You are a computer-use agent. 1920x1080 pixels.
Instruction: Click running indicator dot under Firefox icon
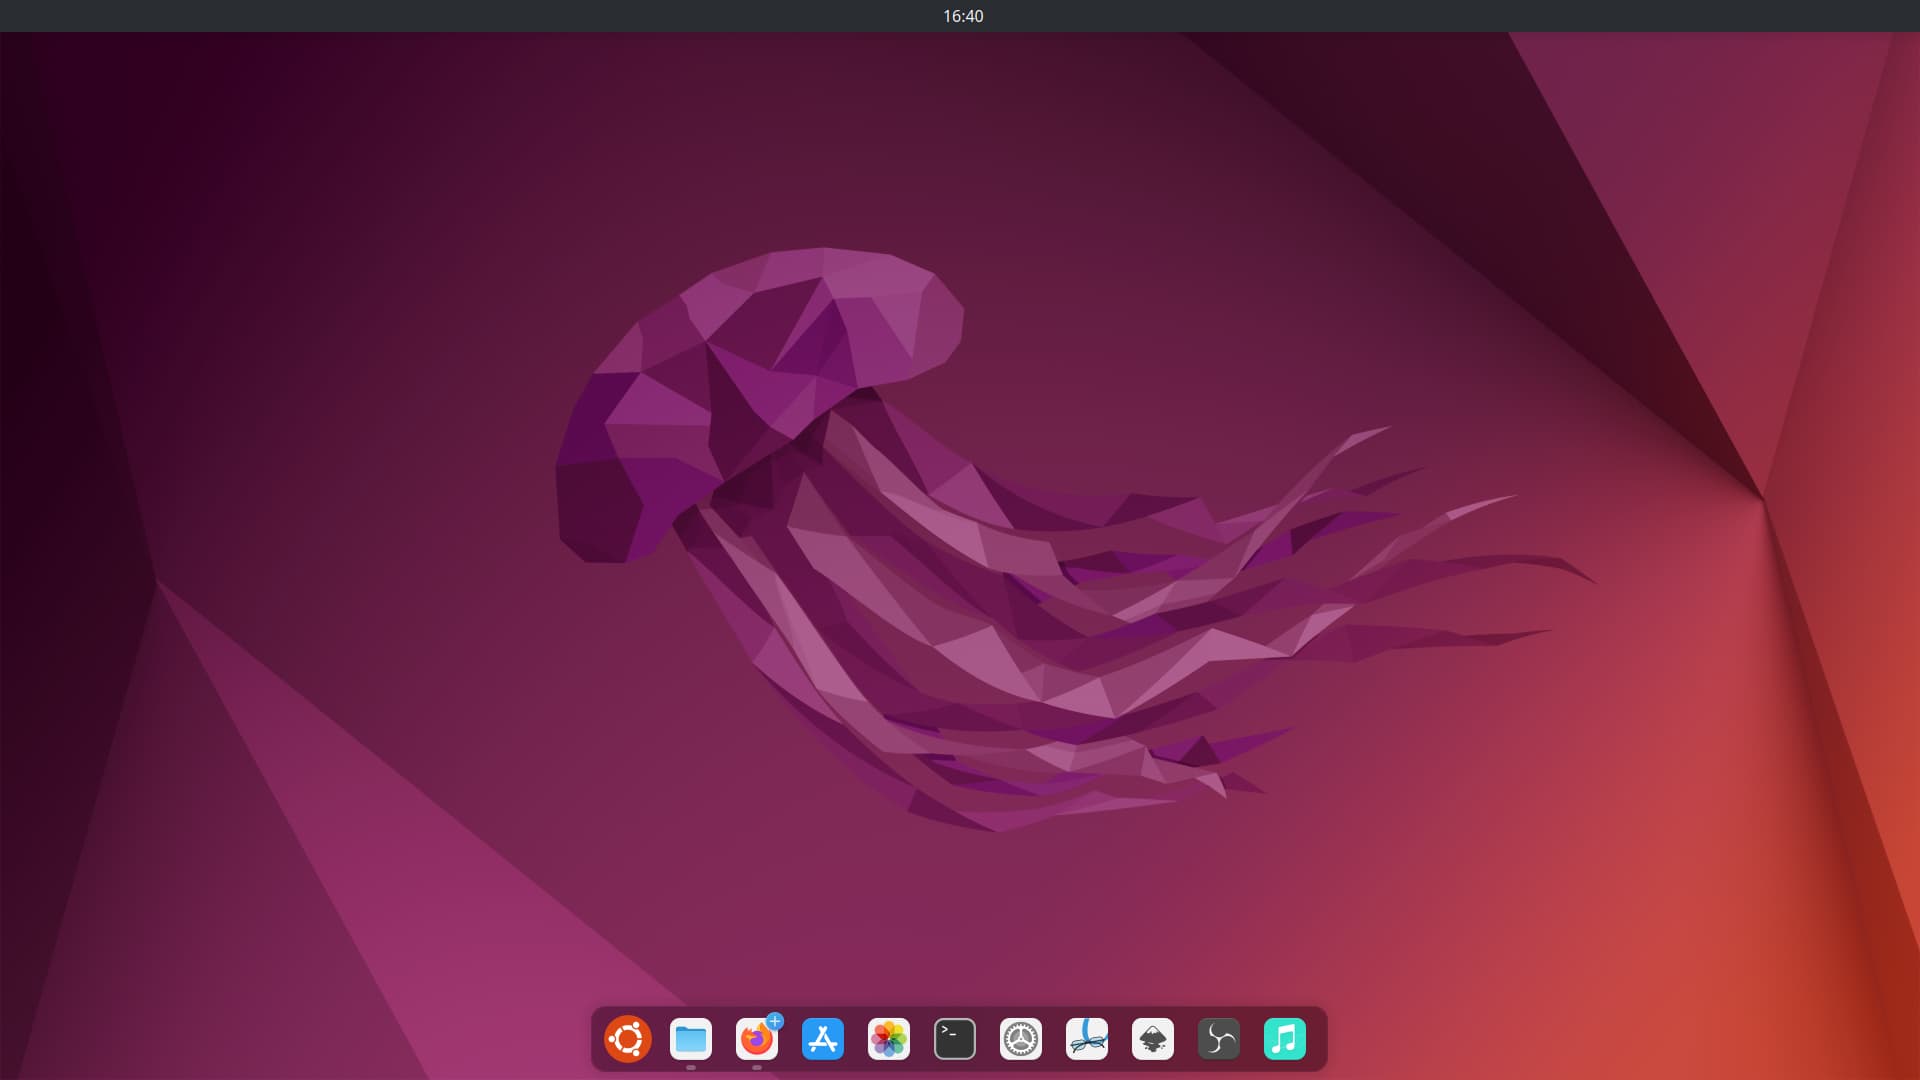click(757, 1067)
